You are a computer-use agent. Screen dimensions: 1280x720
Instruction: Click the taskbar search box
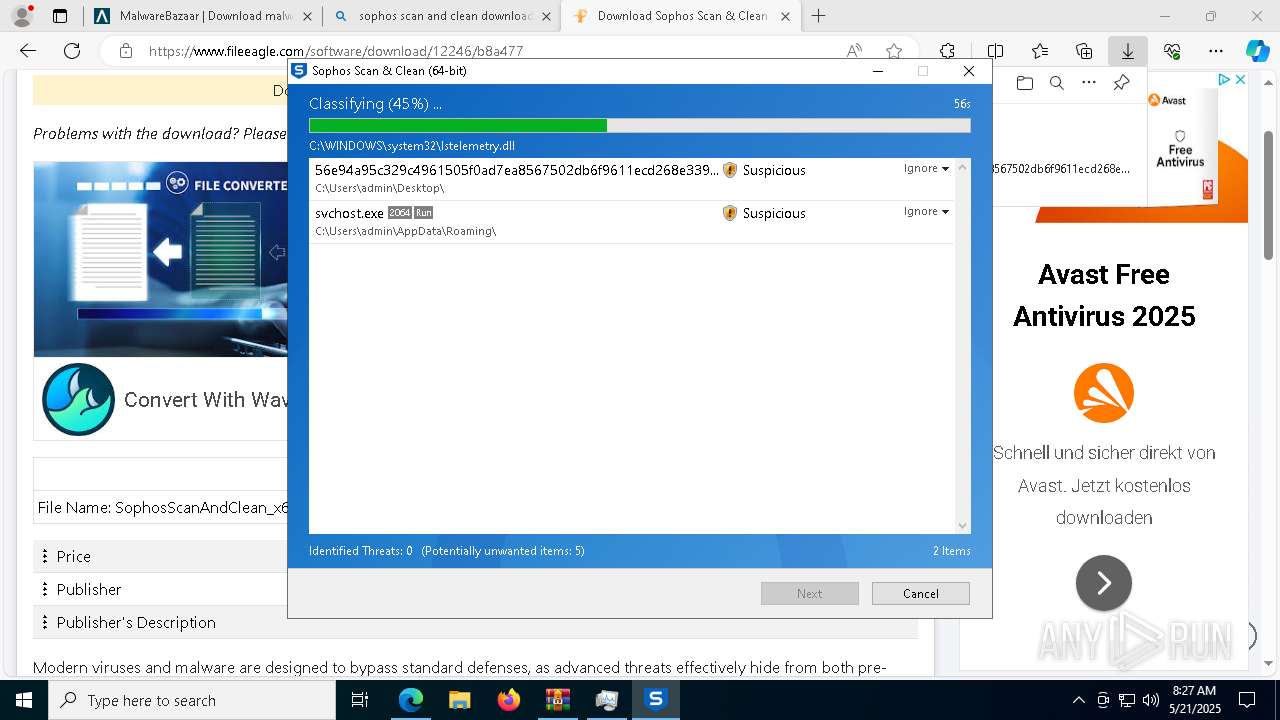click(x=192, y=700)
